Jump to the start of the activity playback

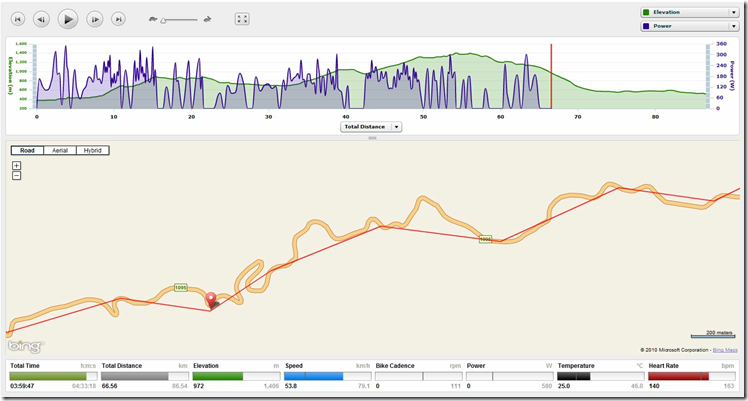(18, 19)
